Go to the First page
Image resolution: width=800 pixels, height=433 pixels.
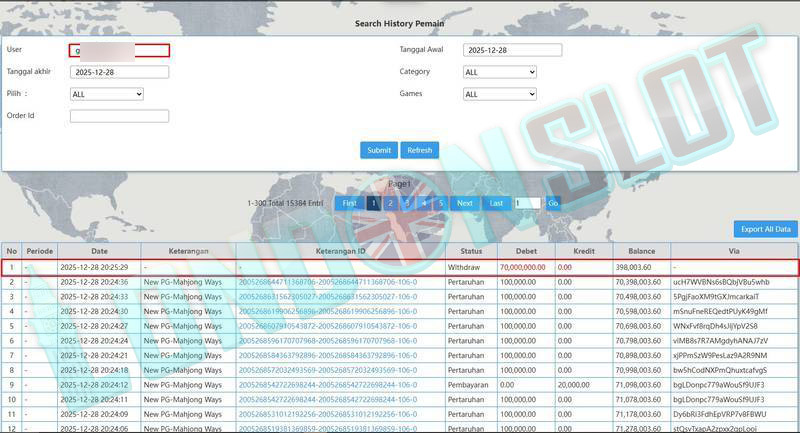pyautogui.click(x=349, y=203)
